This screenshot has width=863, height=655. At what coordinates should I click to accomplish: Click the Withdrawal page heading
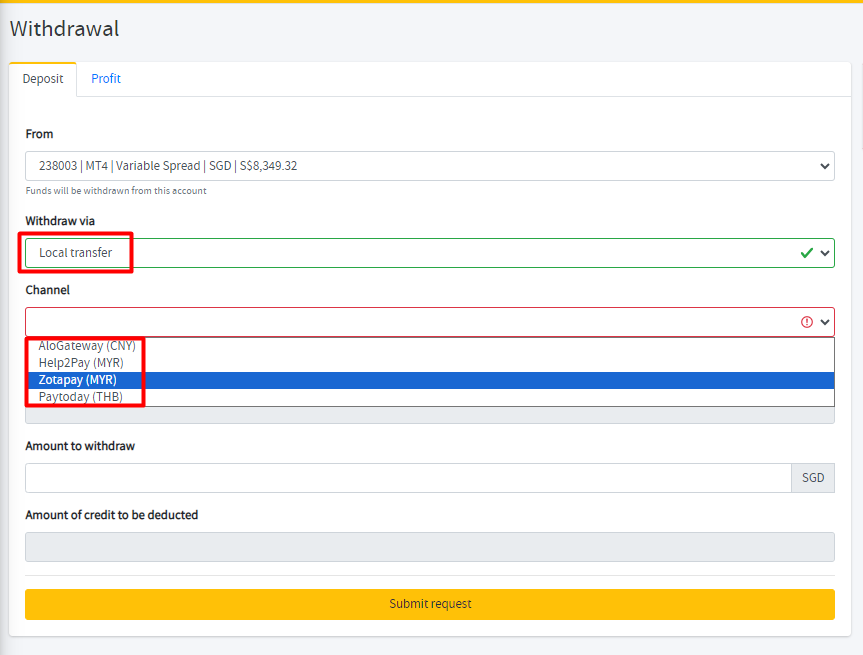pyautogui.click(x=64, y=29)
